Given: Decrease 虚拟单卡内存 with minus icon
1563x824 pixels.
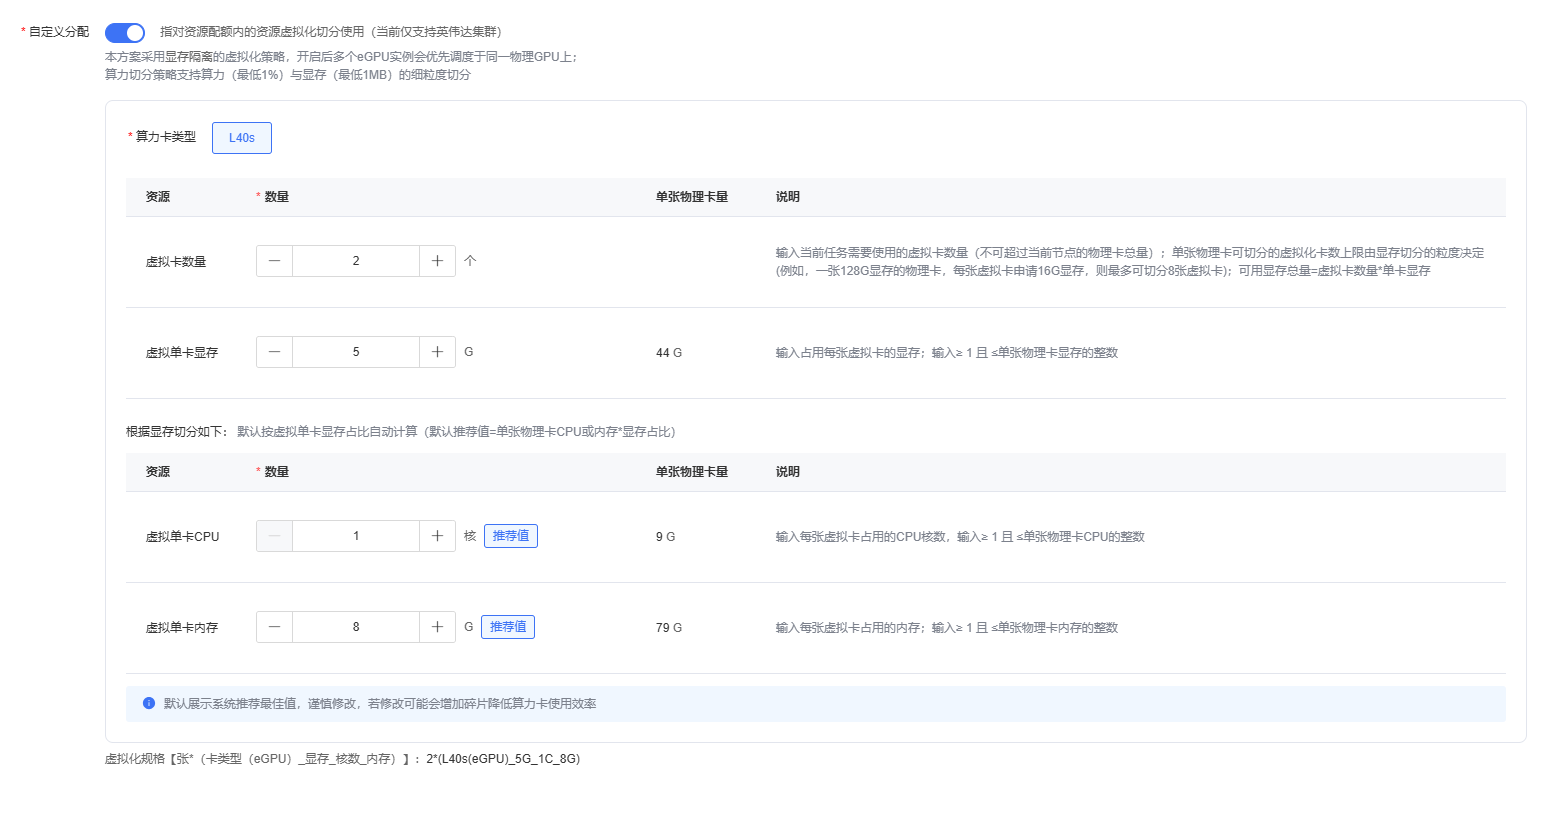Looking at the screenshot, I should pos(274,627).
